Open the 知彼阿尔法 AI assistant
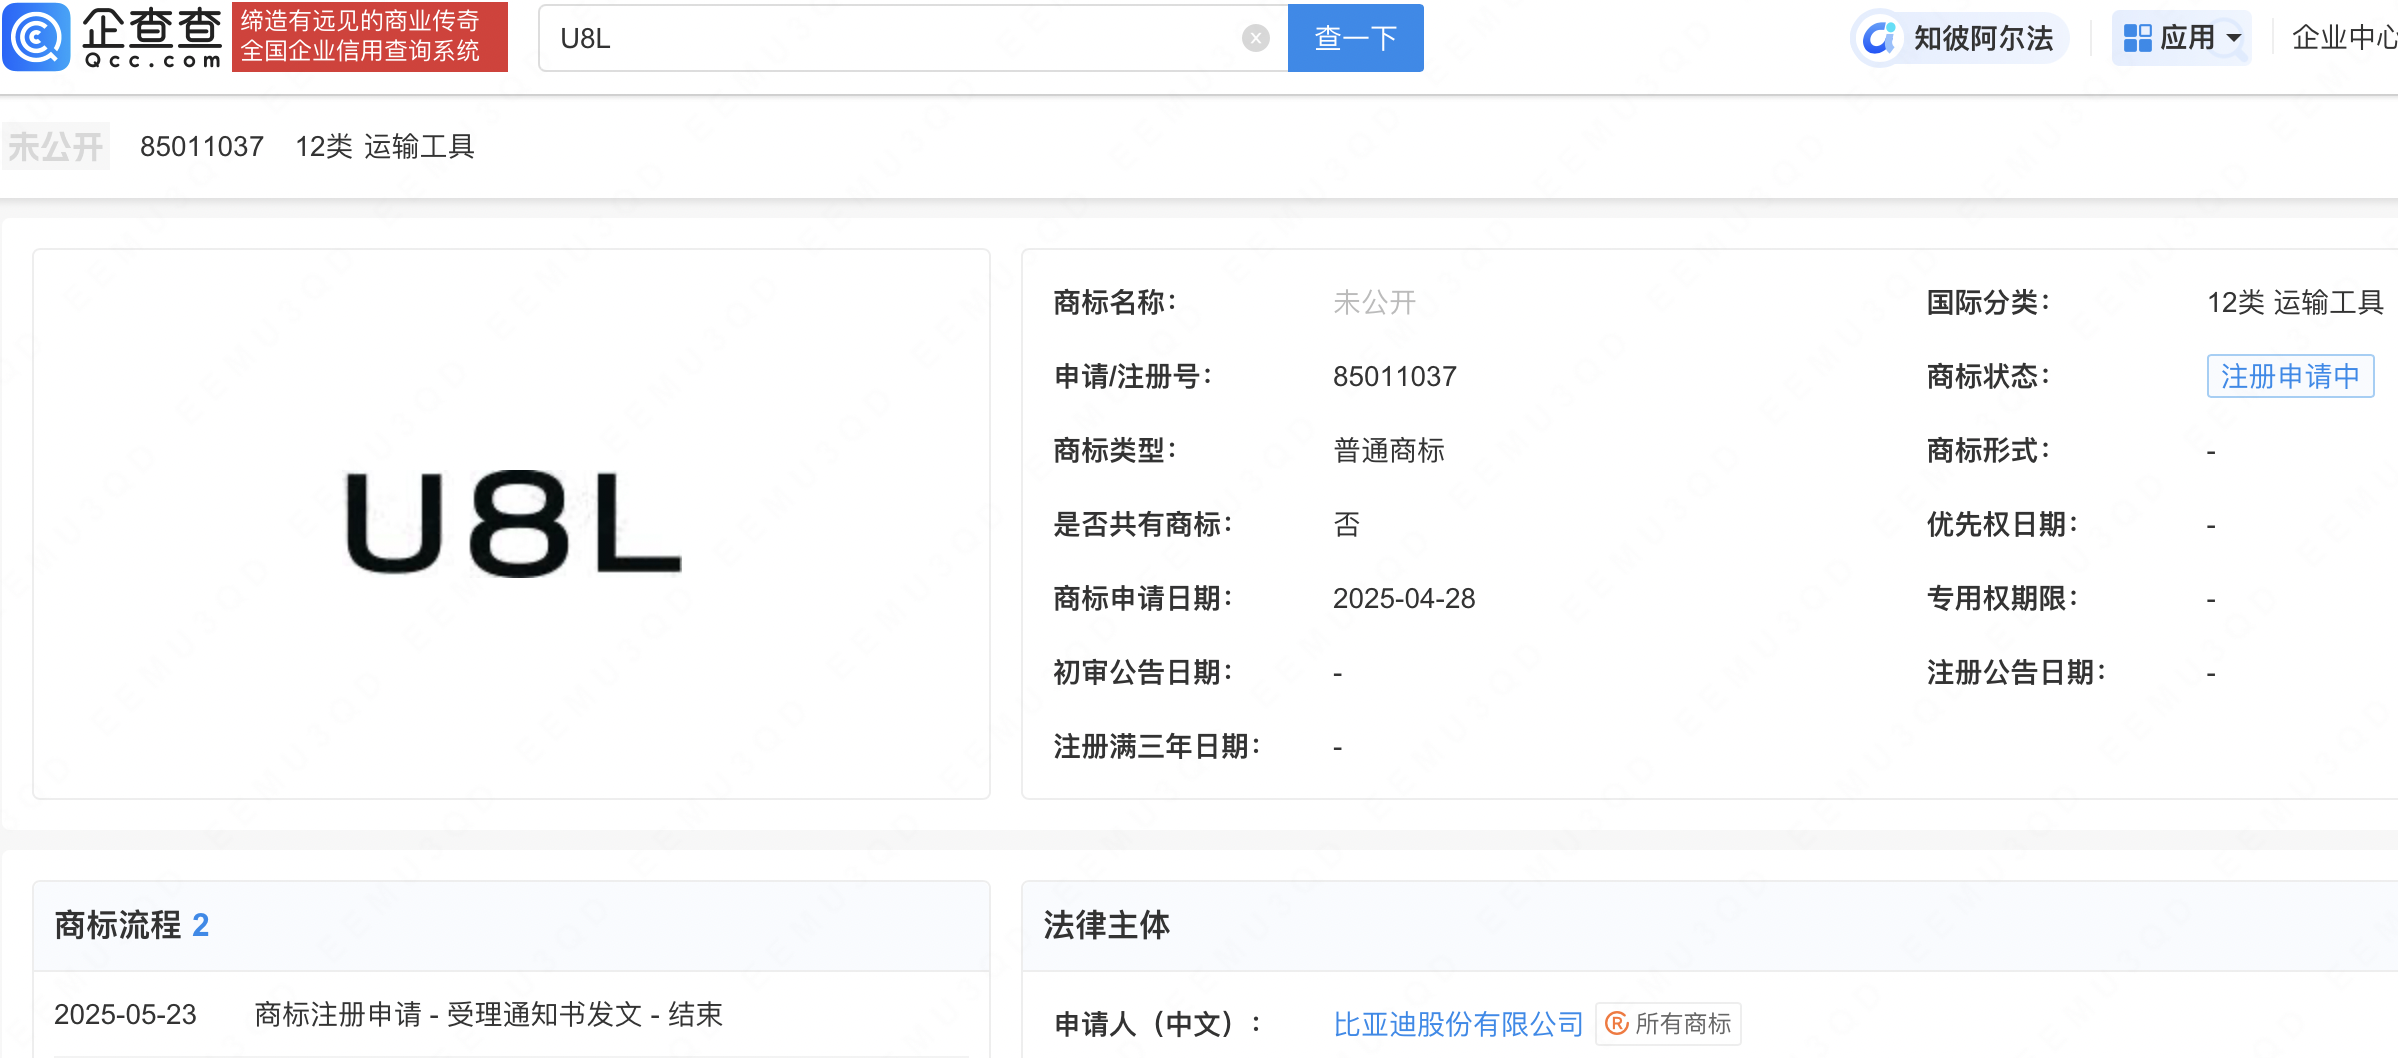2398x1058 pixels. pyautogui.click(x=1961, y=38)
